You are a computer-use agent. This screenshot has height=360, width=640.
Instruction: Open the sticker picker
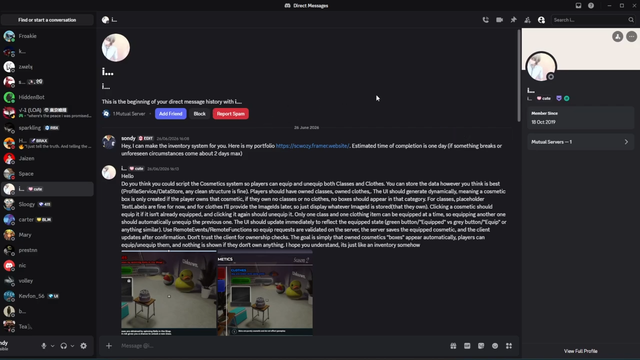tap(481, 346)
